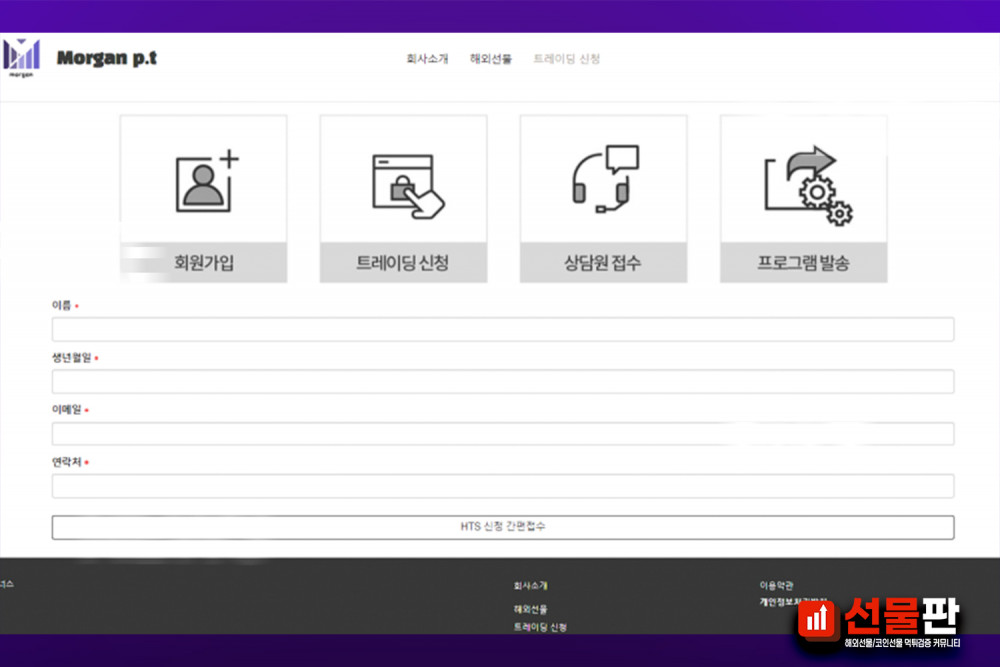Open the 회사소개 link in the footer
Viewport: 1000px width, 667px height.
pyautogui.click(x=530, y=586)
